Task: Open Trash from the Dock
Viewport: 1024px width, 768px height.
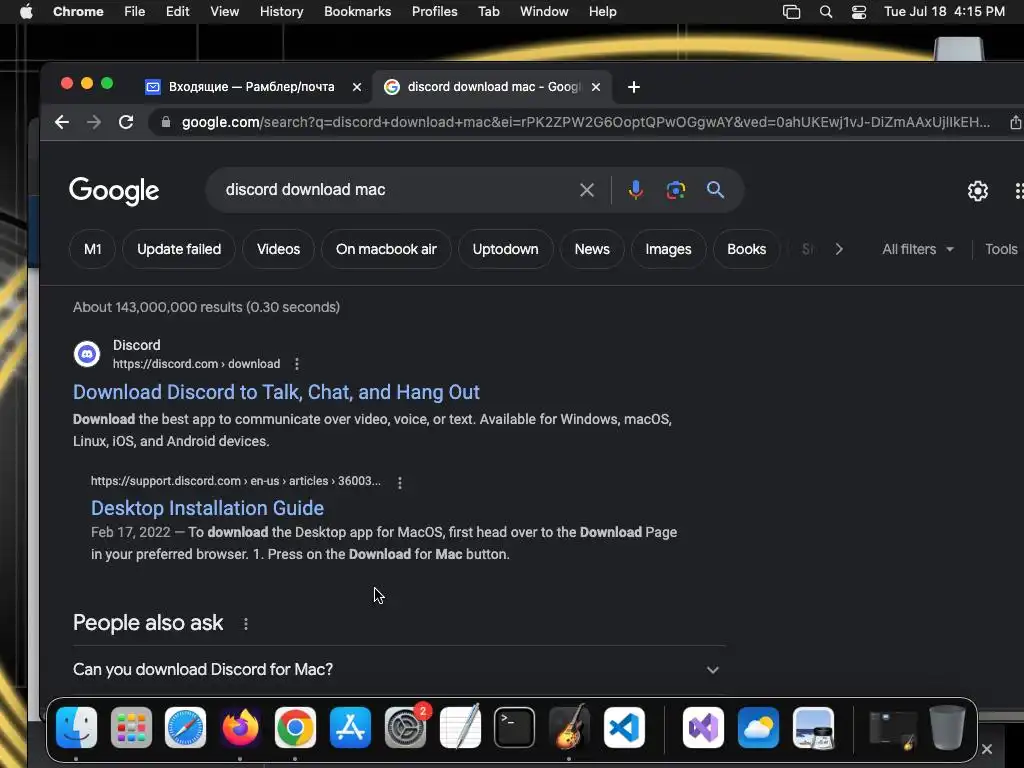Action: coord(947,728)
